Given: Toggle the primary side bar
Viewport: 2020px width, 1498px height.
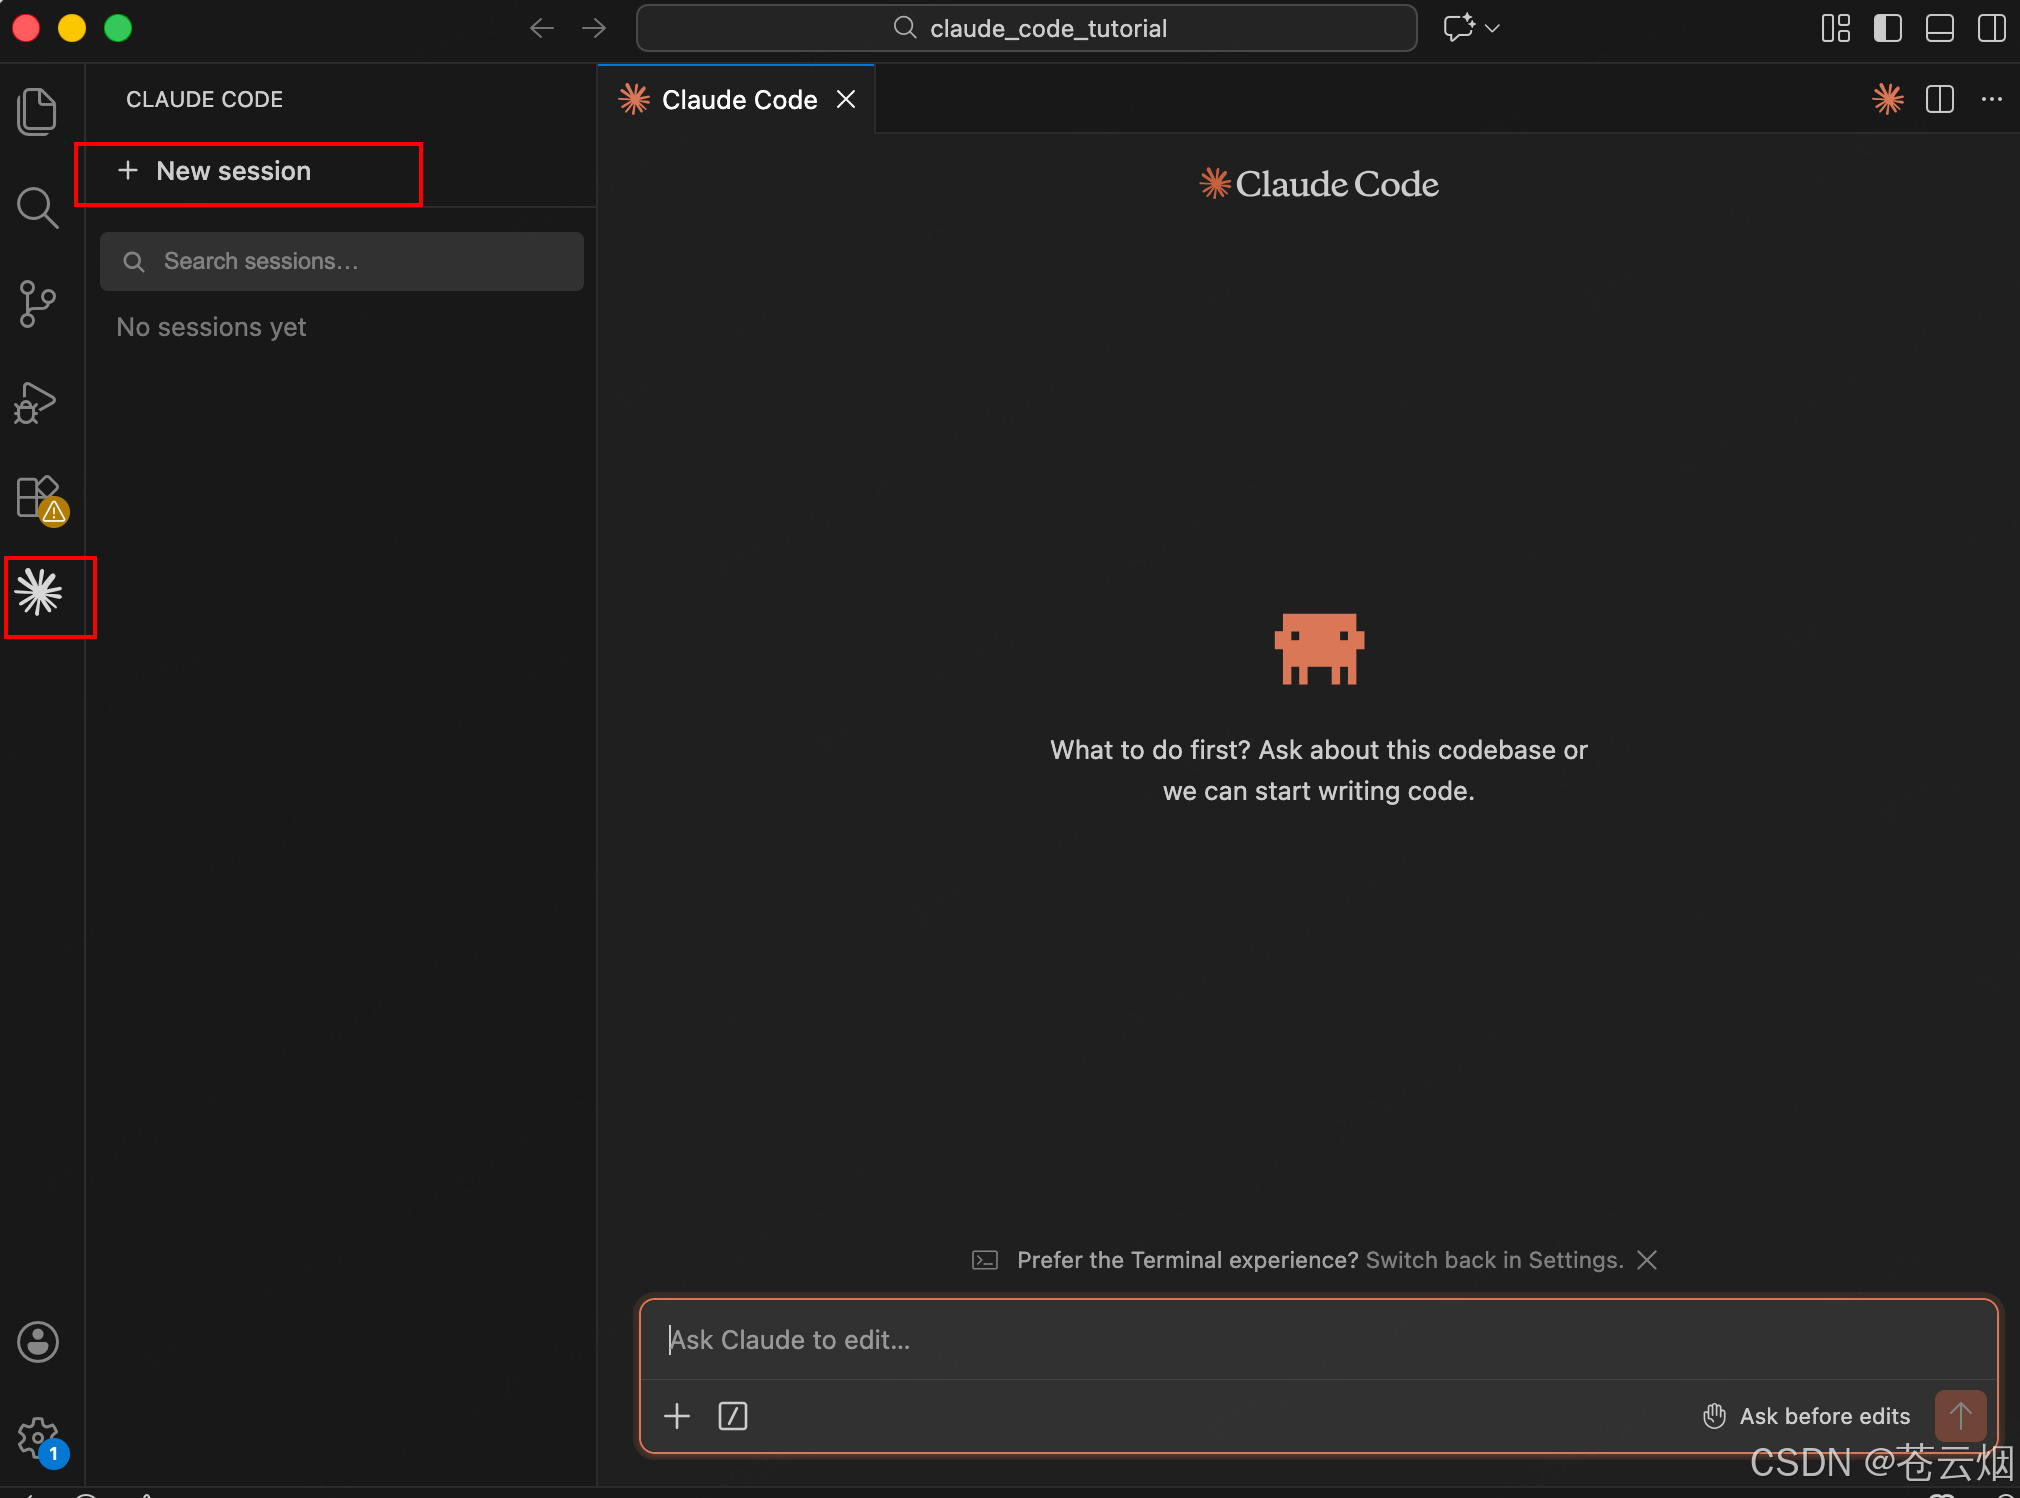Looking at the screenshot, I should click(x=1887, y=28).
